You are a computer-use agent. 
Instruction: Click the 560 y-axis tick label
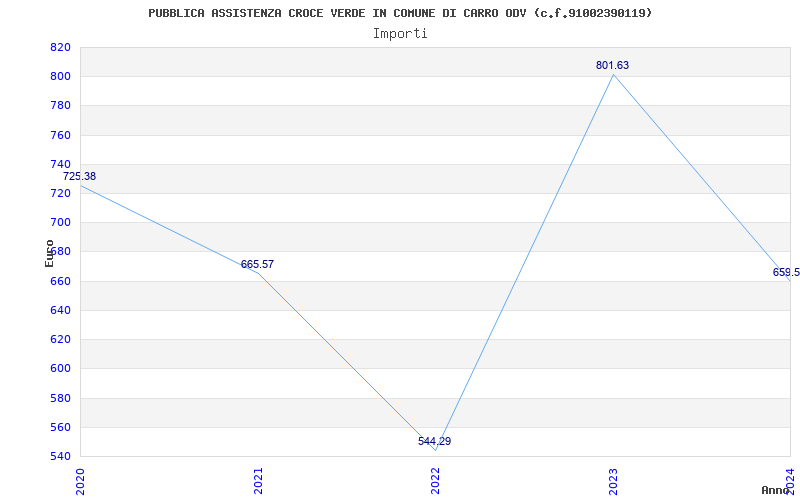60,427
